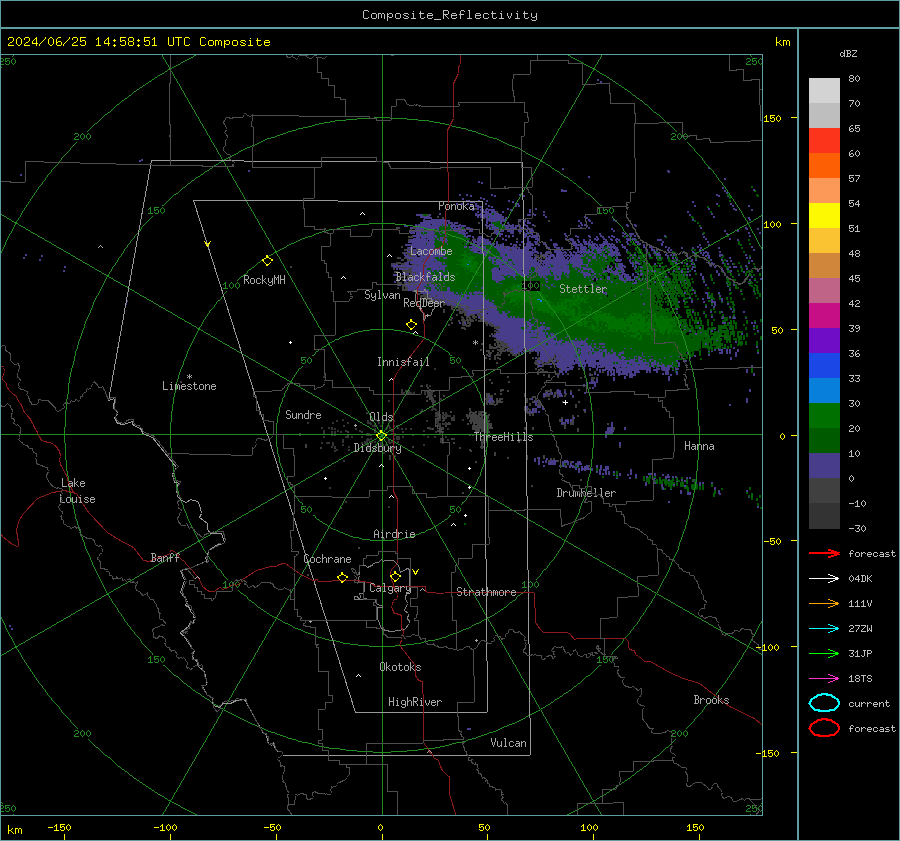
Task: Click the cyan 27ZW arrow legend icon
Action: click(824, 629)
